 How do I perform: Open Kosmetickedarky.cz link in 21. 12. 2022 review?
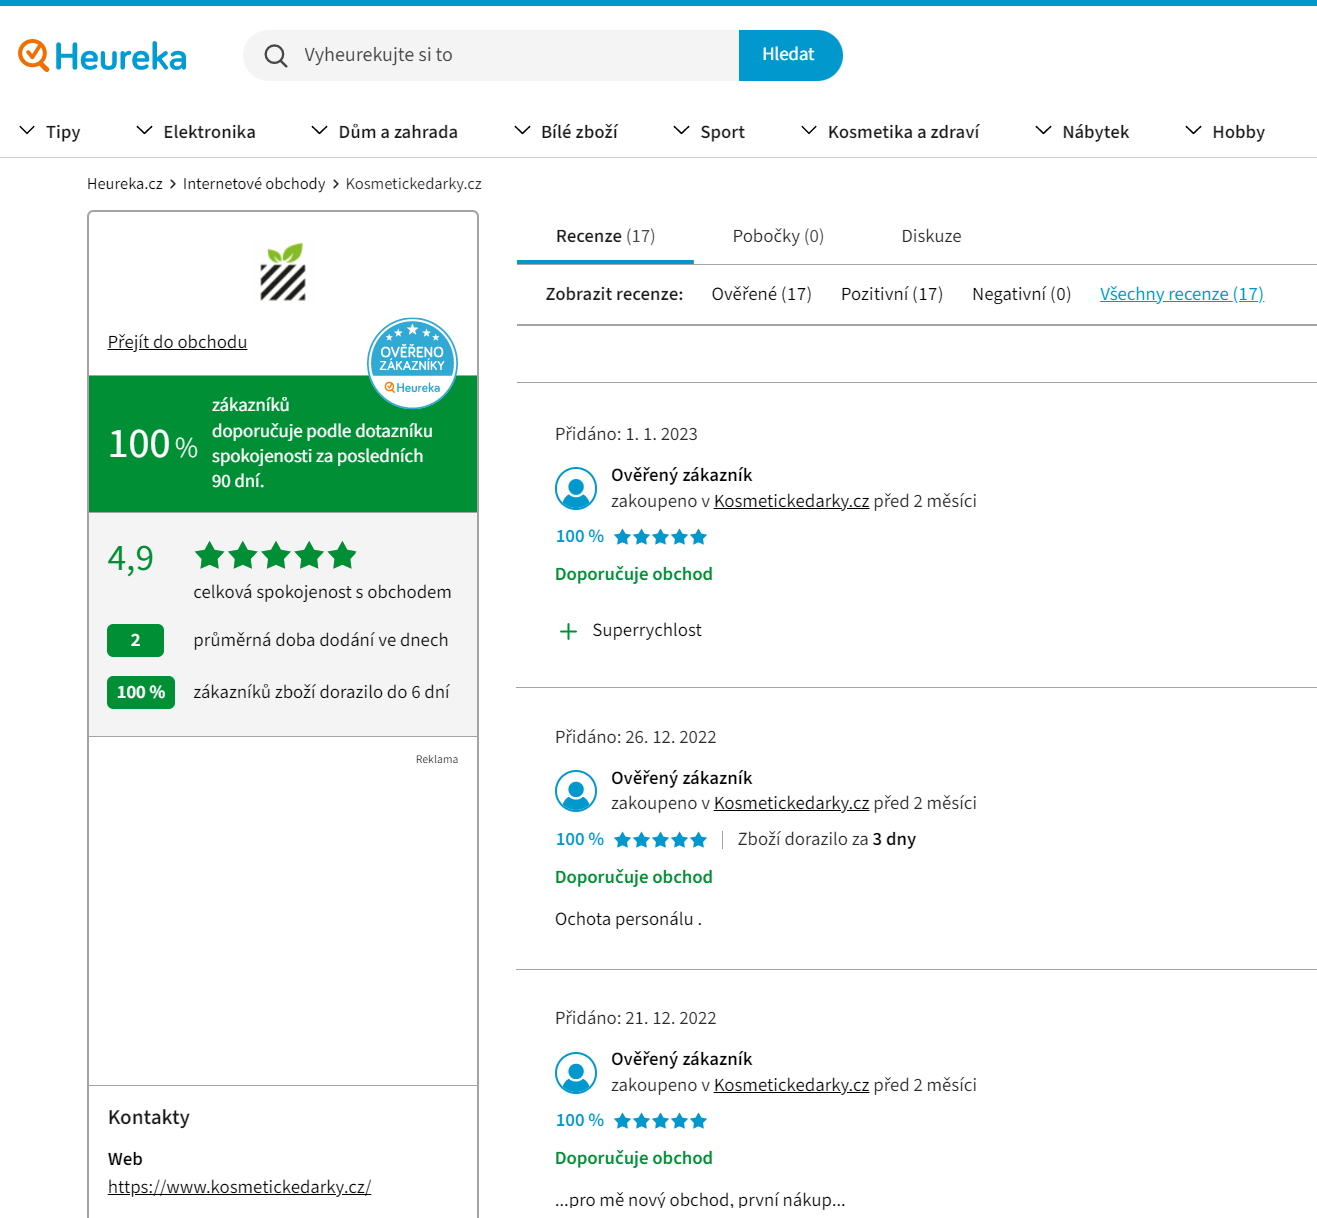click(x=791, y=1085)
